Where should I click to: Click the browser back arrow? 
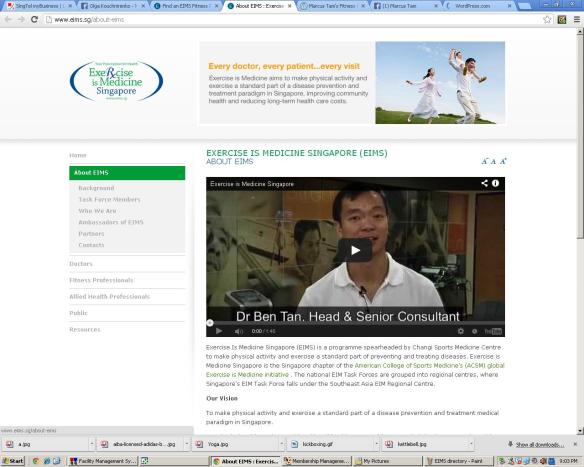[x=8, y=19]
